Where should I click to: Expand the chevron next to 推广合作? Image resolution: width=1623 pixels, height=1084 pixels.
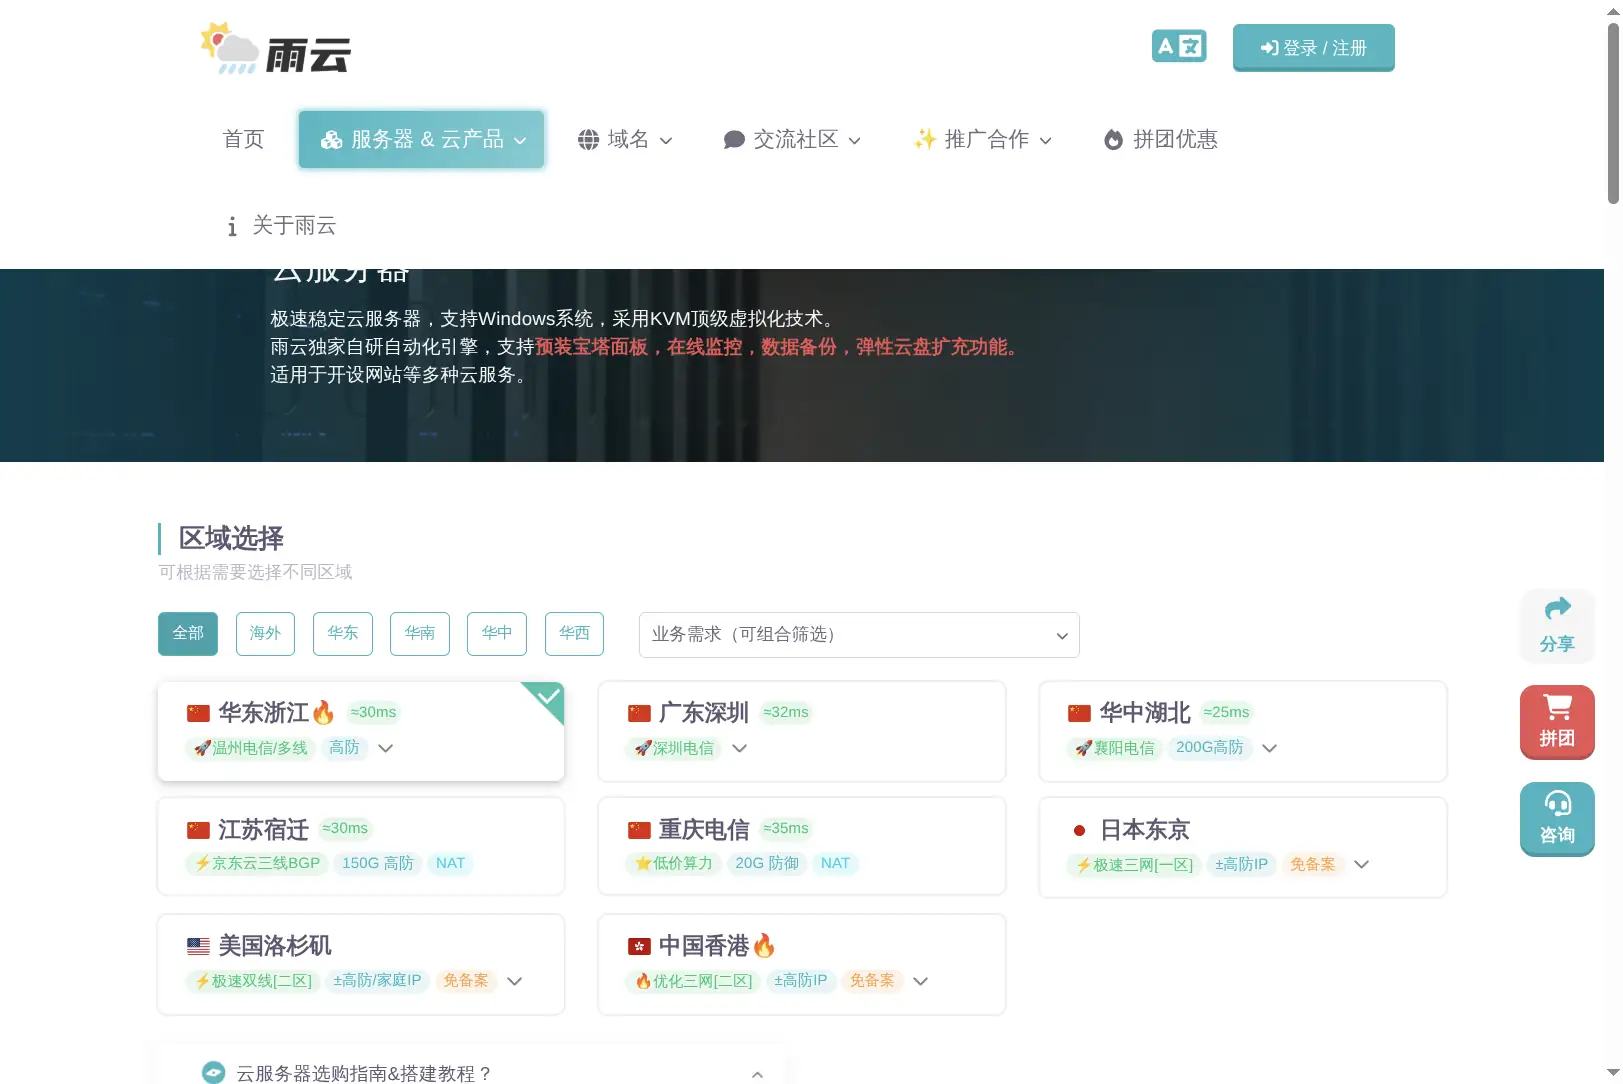[1046, 141]
